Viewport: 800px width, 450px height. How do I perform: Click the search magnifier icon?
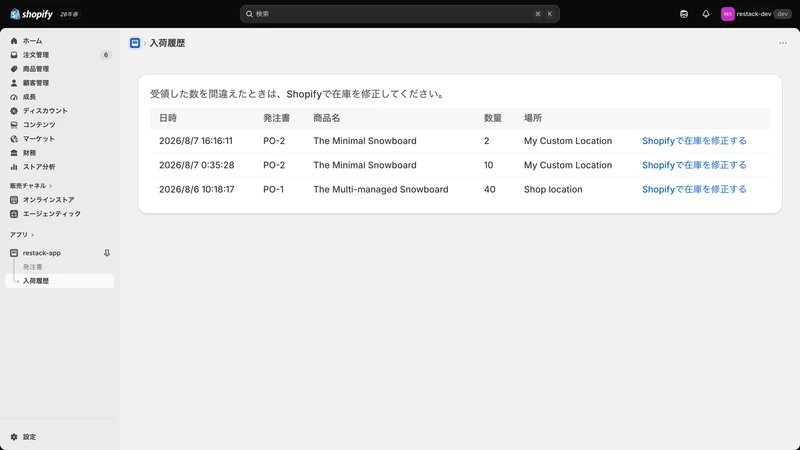[x=249, y=14]
